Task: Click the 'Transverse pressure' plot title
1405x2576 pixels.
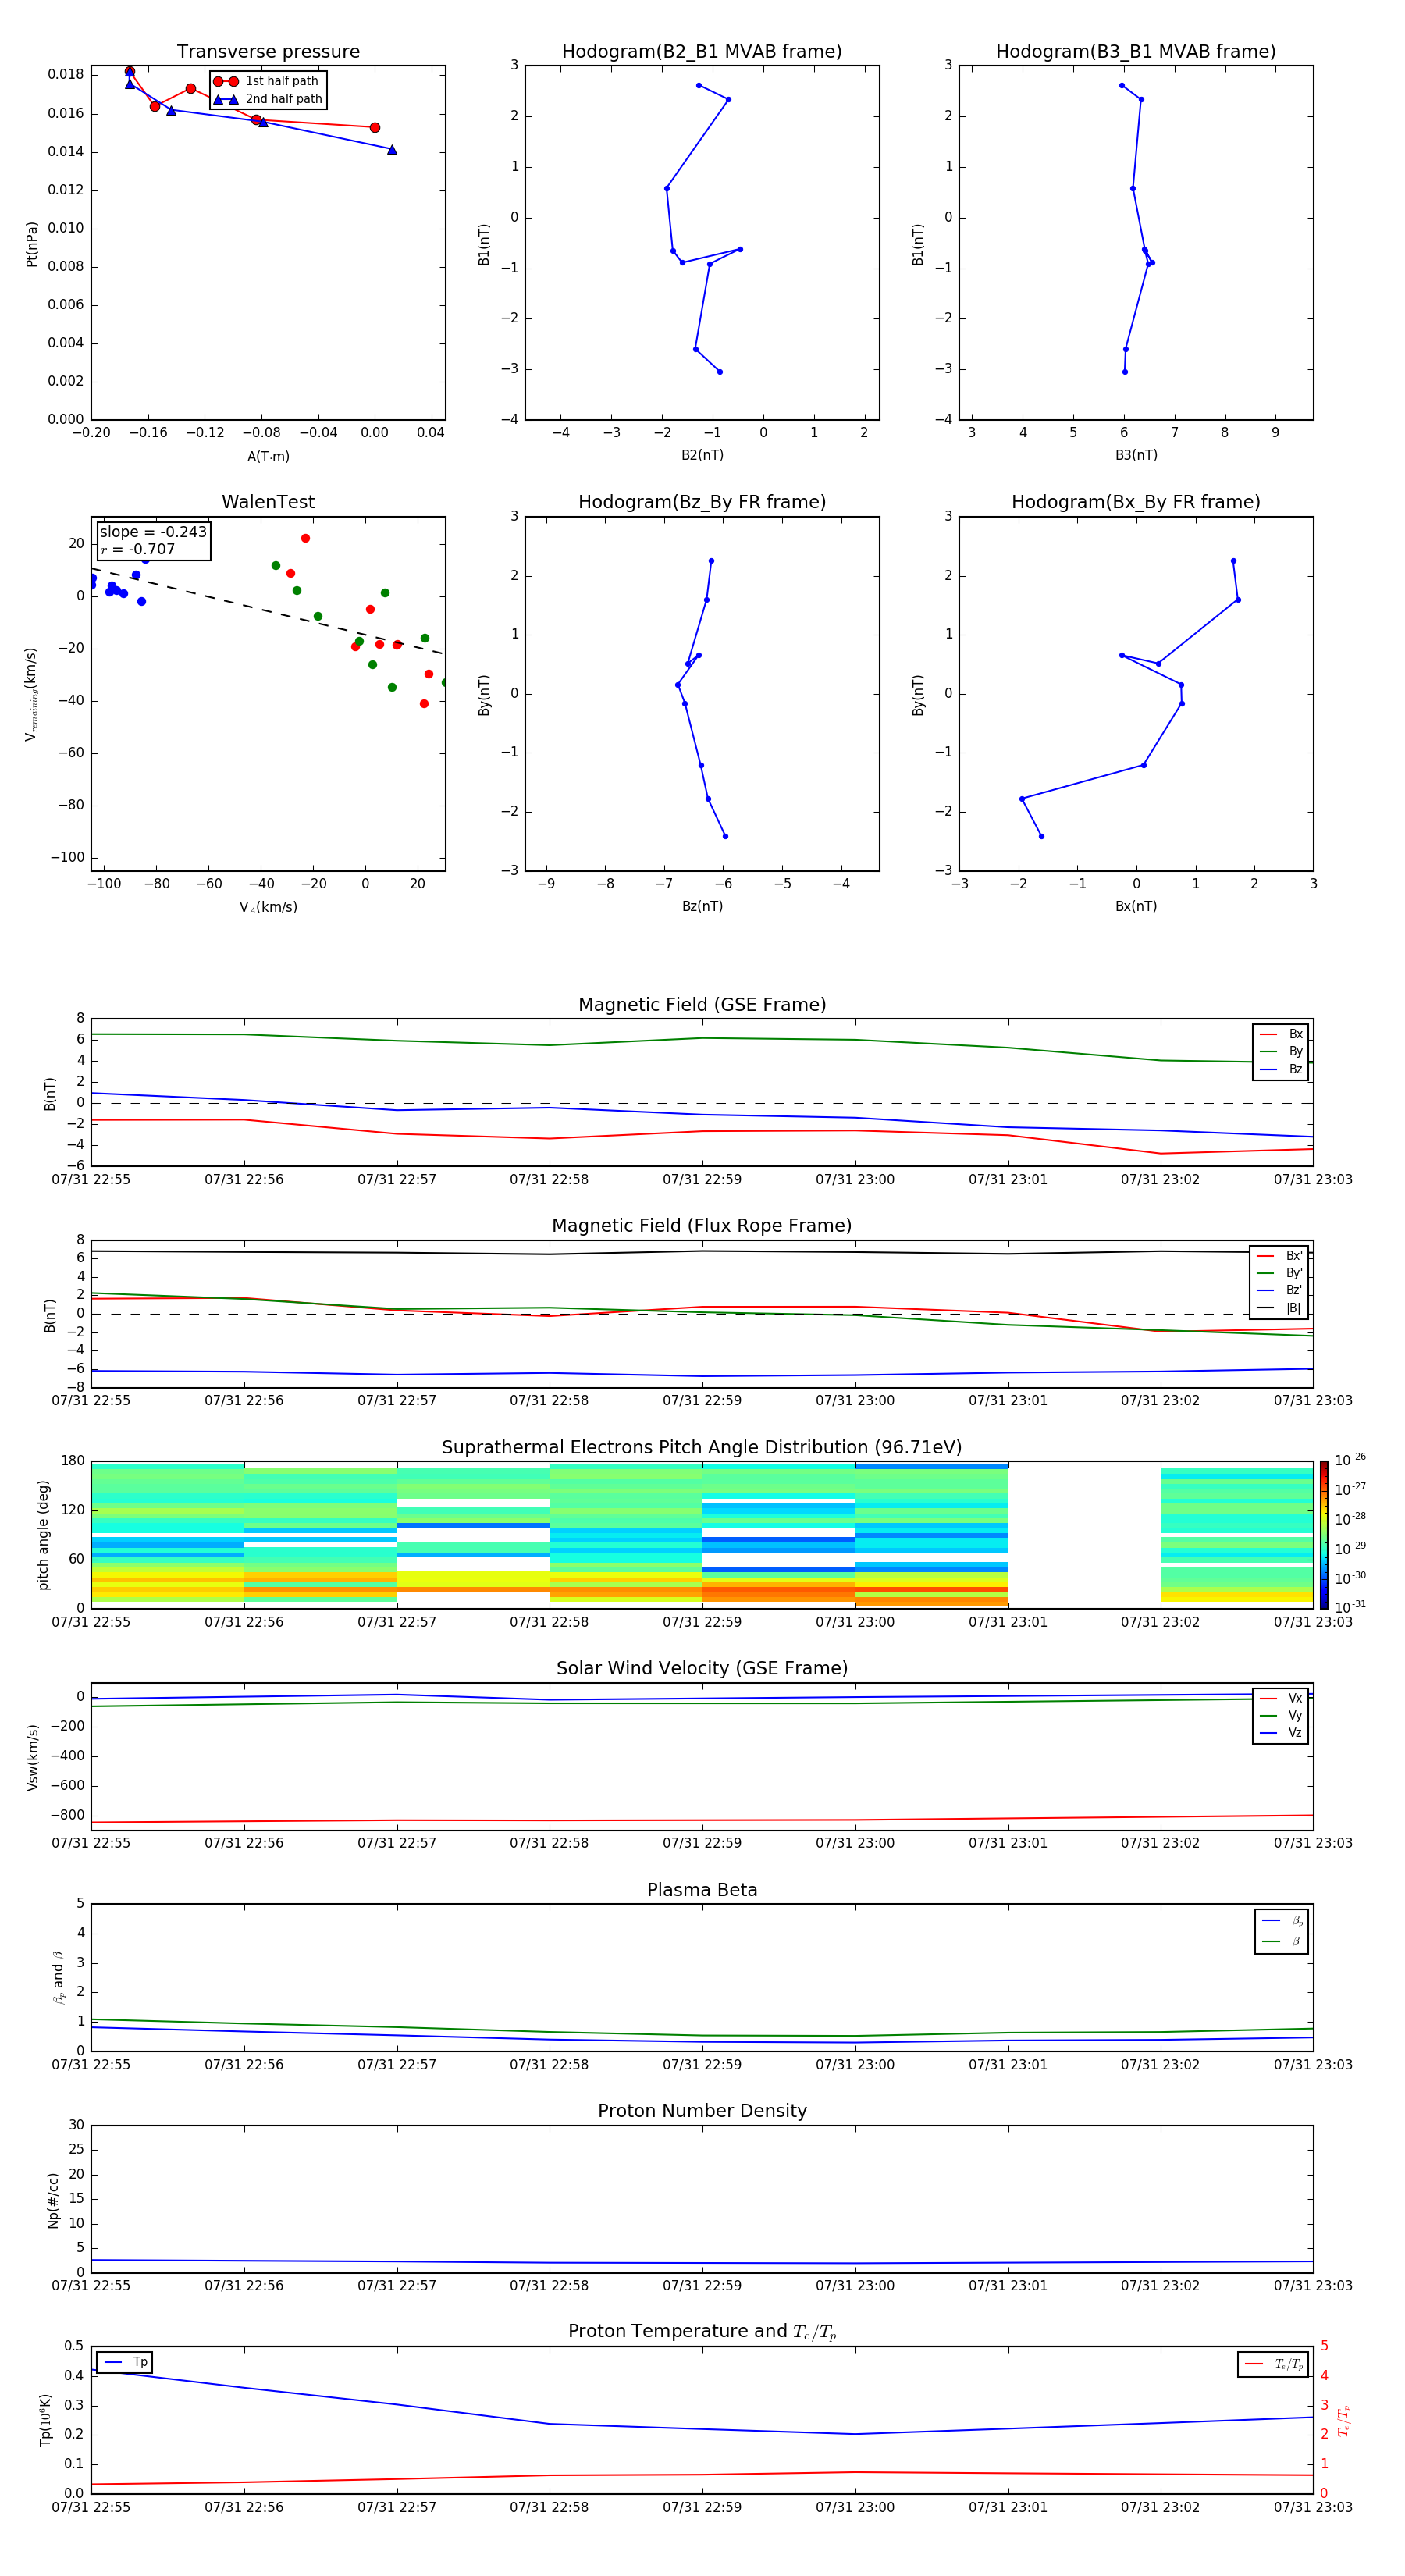Action: 268,52
